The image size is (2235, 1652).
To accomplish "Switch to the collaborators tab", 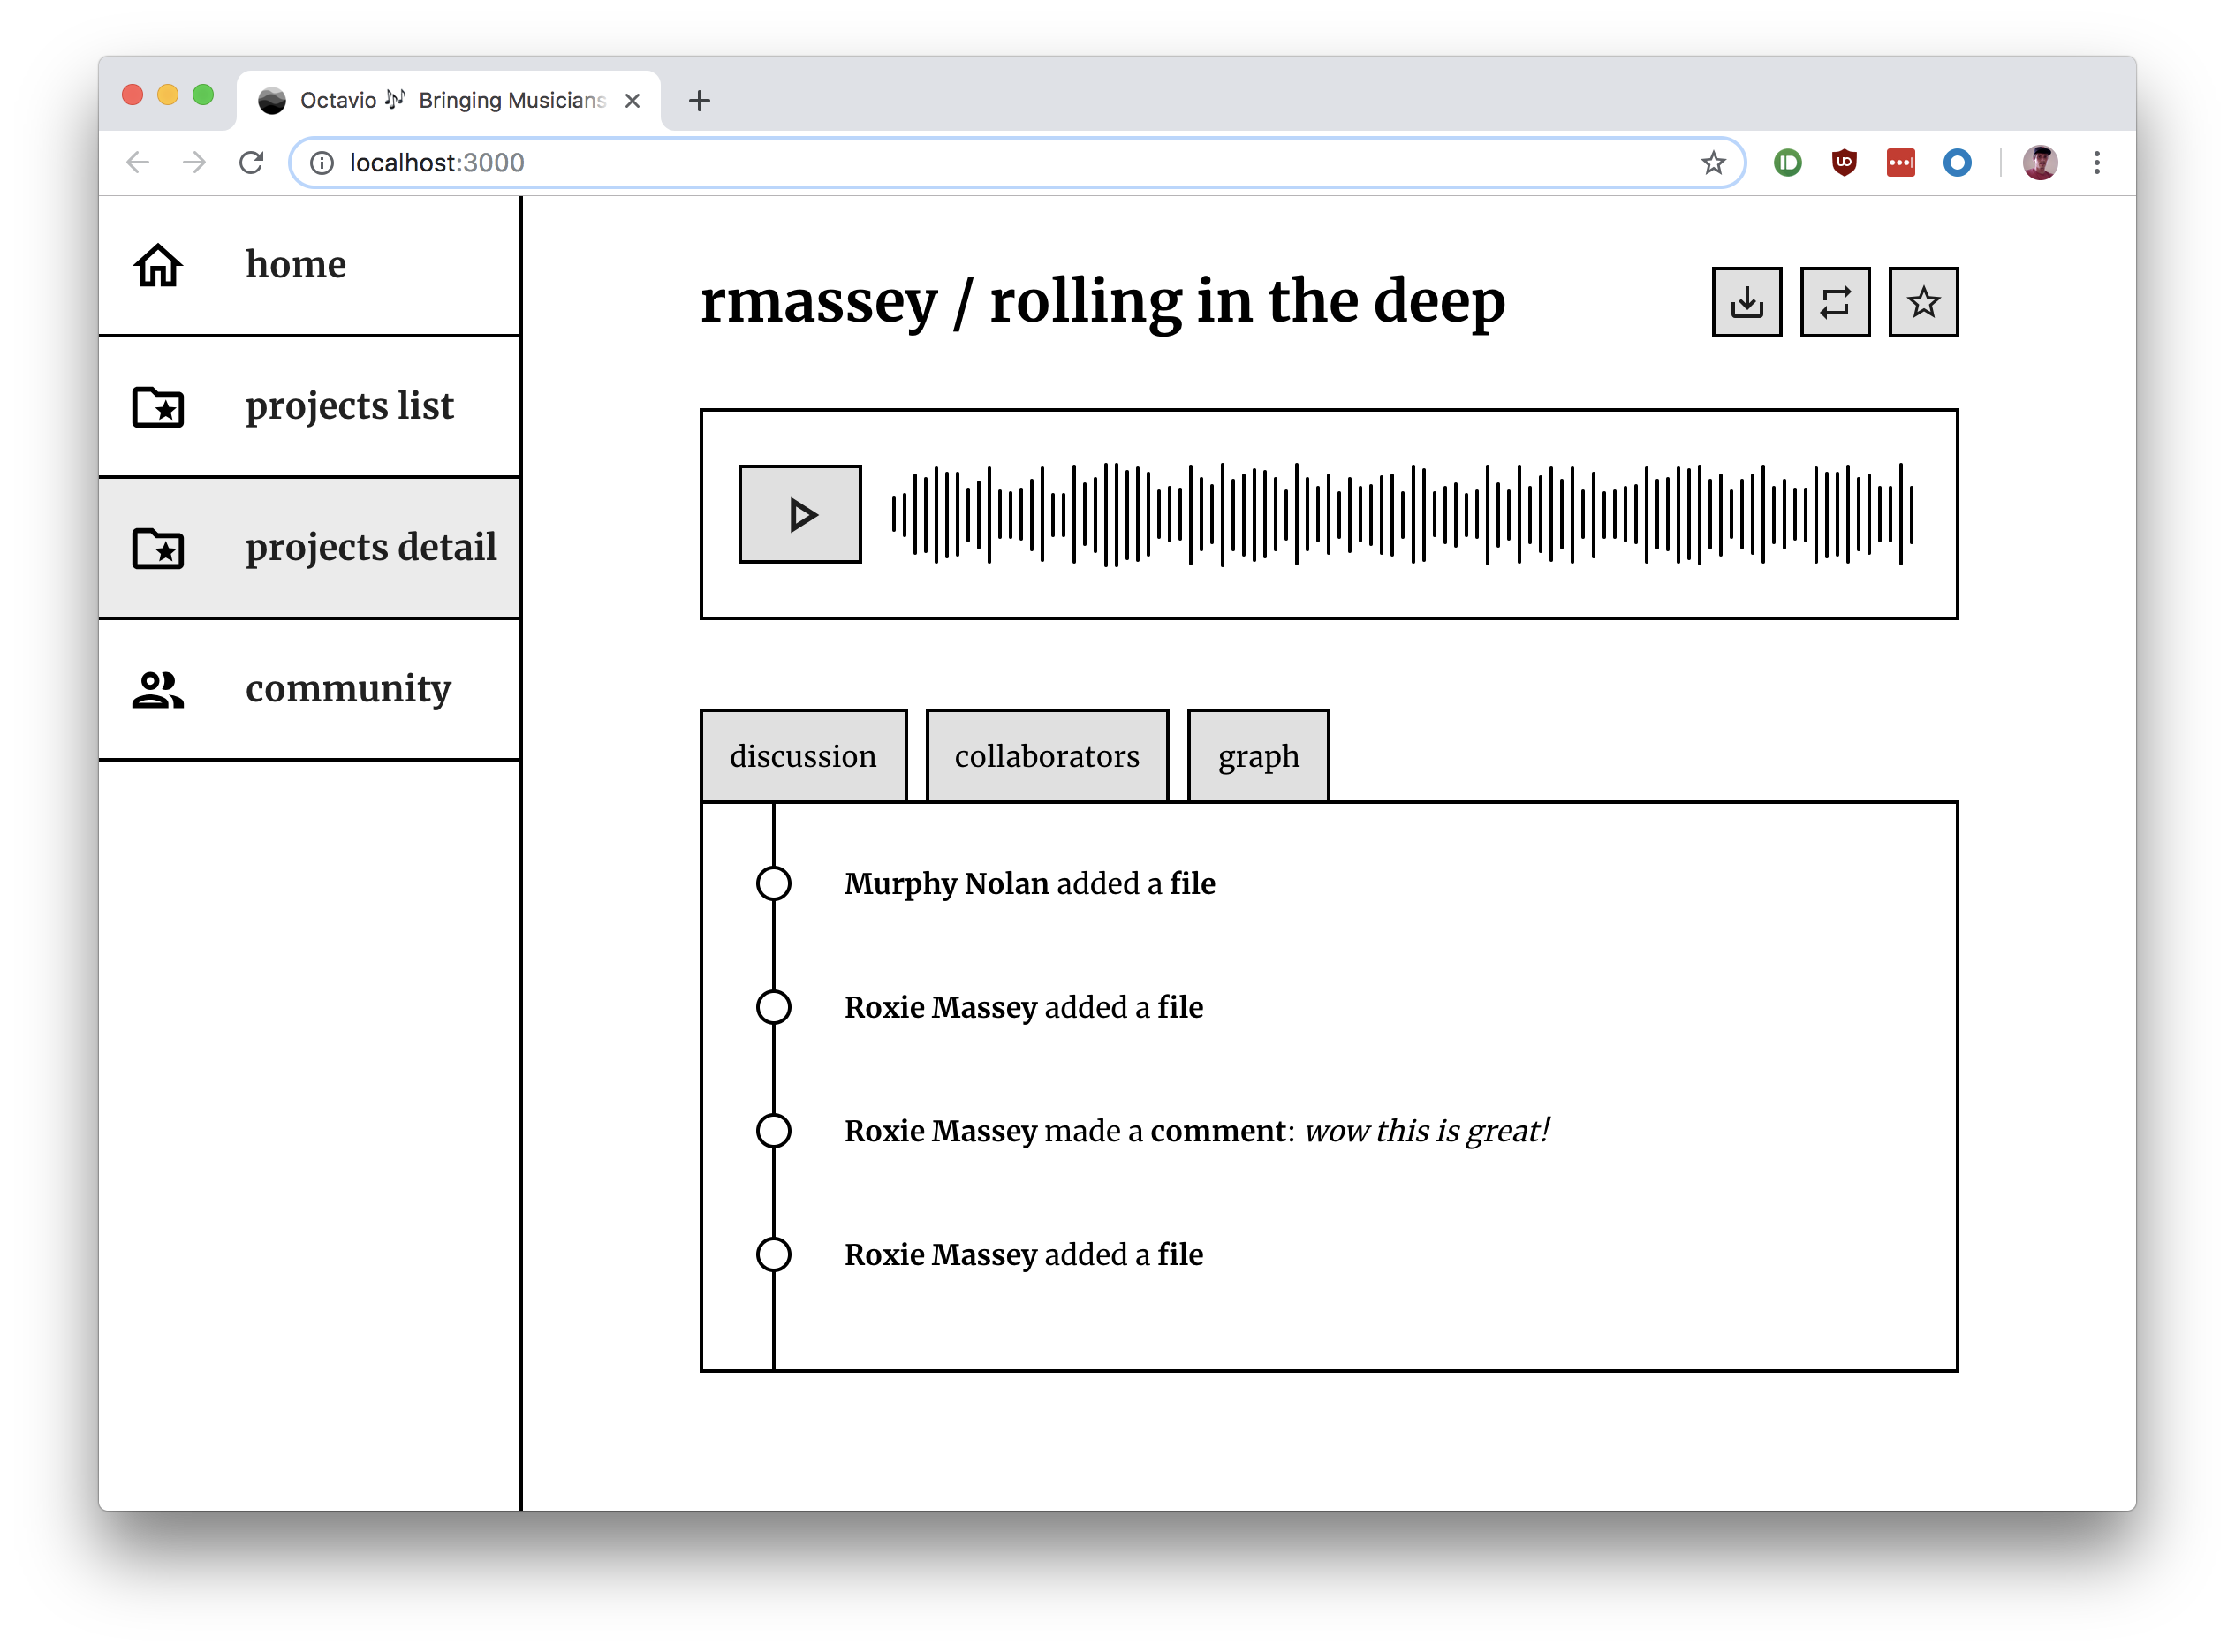I will click(1046, 756).
